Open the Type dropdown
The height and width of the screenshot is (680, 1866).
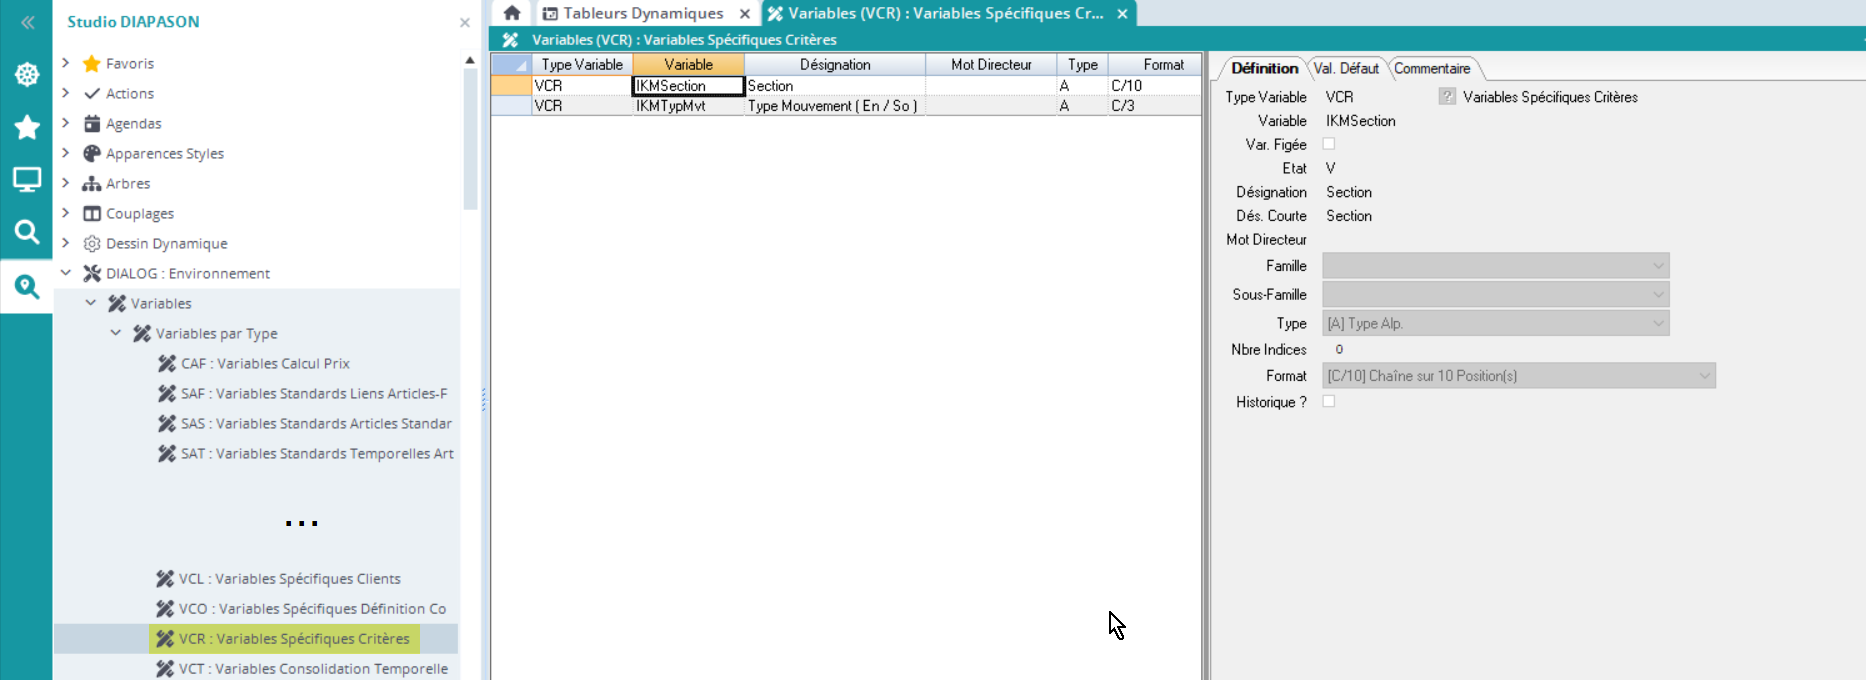coord(1495,323)
